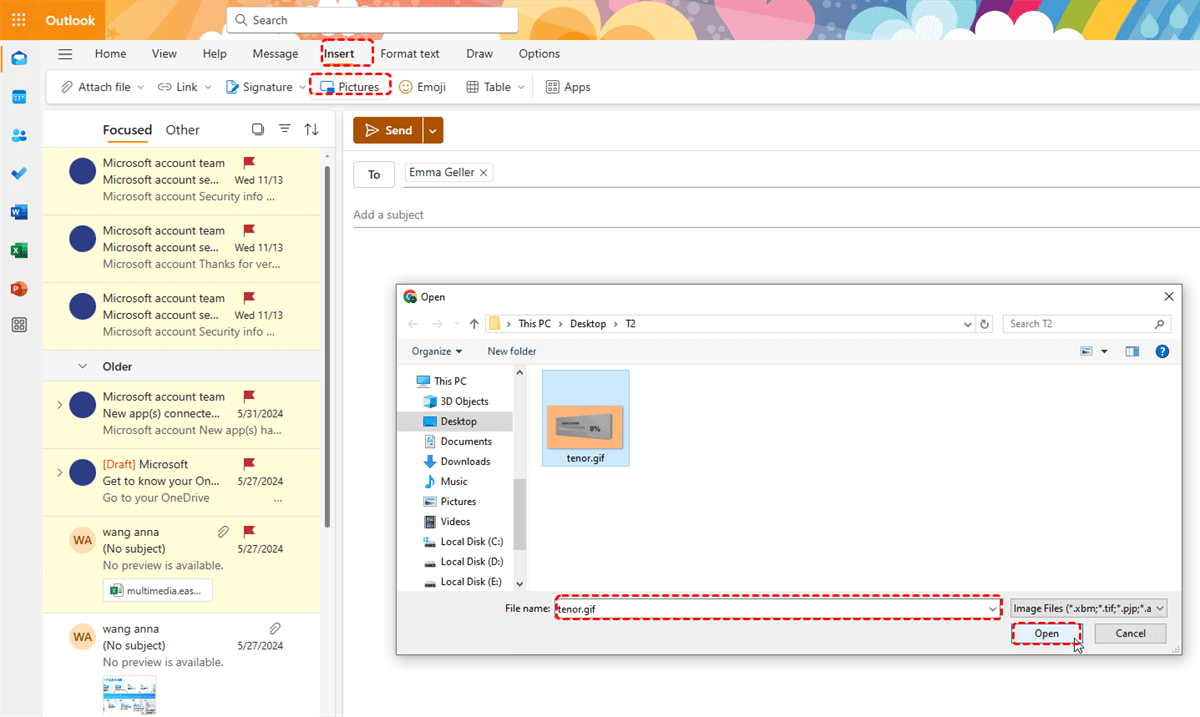The image size is (1200, 717).
Task: Switch to the Format text tab
Action: (410, 54)
